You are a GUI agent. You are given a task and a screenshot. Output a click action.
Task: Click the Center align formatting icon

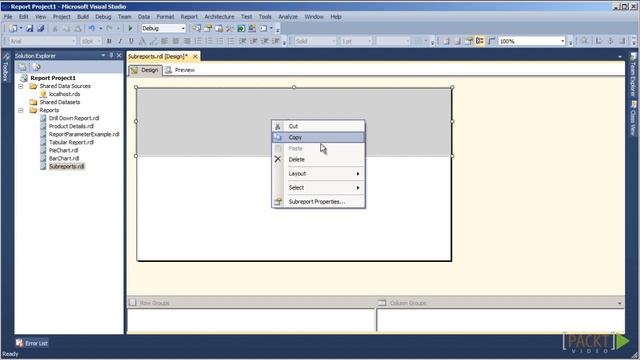(176, 41)
